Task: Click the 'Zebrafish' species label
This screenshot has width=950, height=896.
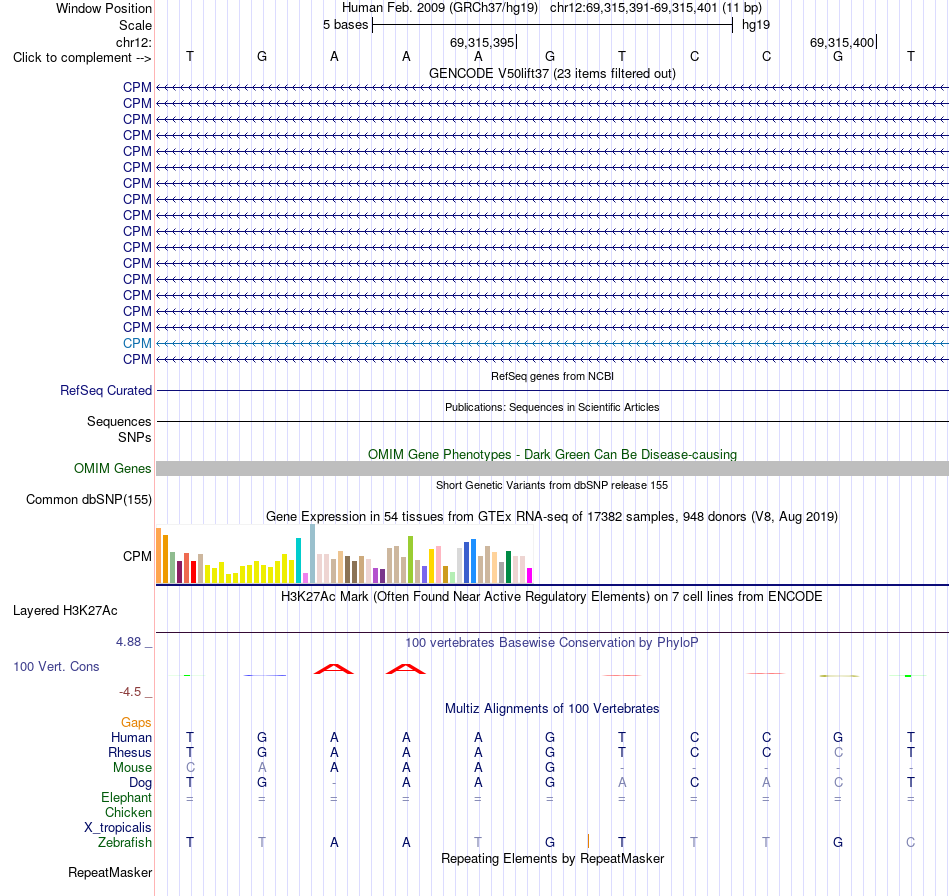Action: 124,843
